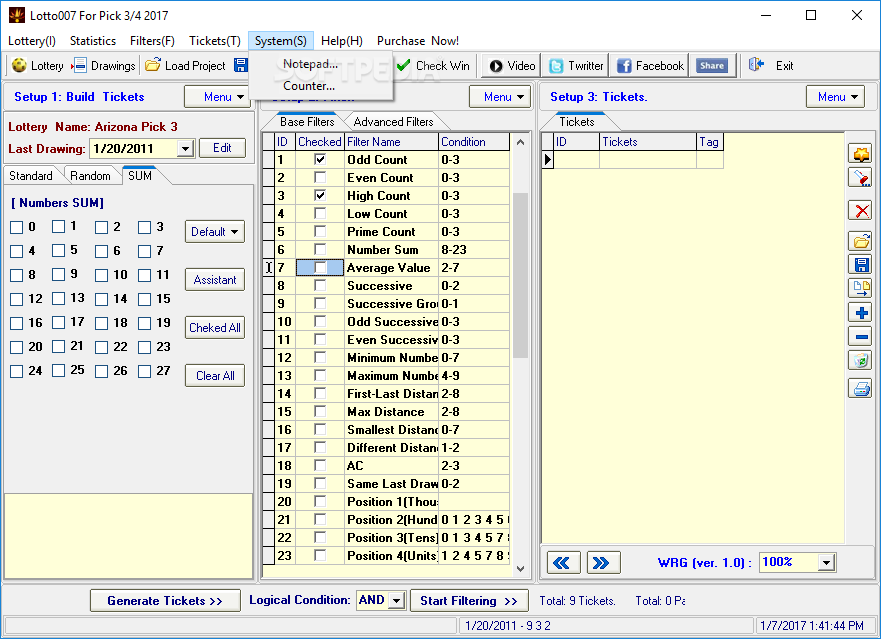Click the Lottery soccer-ball toolbar icon
Screen dimensions: 881x639
point(19,65)
